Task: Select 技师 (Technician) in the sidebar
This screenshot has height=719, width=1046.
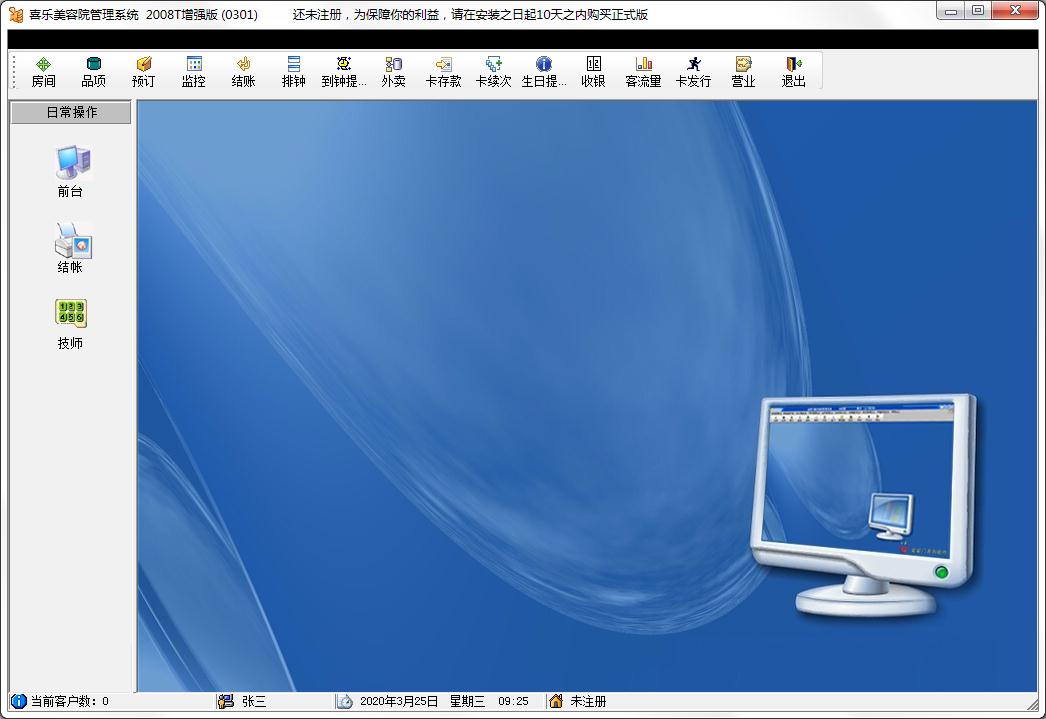Action: click(x=71, y=323)
